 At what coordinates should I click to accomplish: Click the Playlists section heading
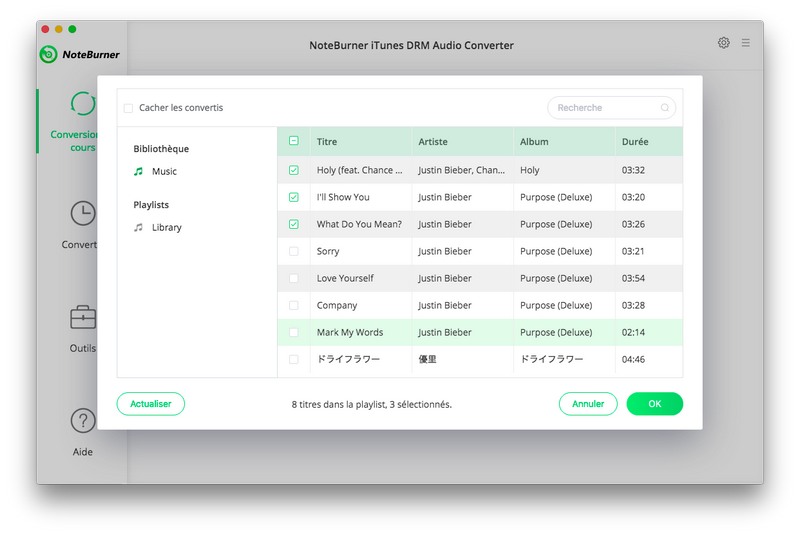[x=151, y=205]
